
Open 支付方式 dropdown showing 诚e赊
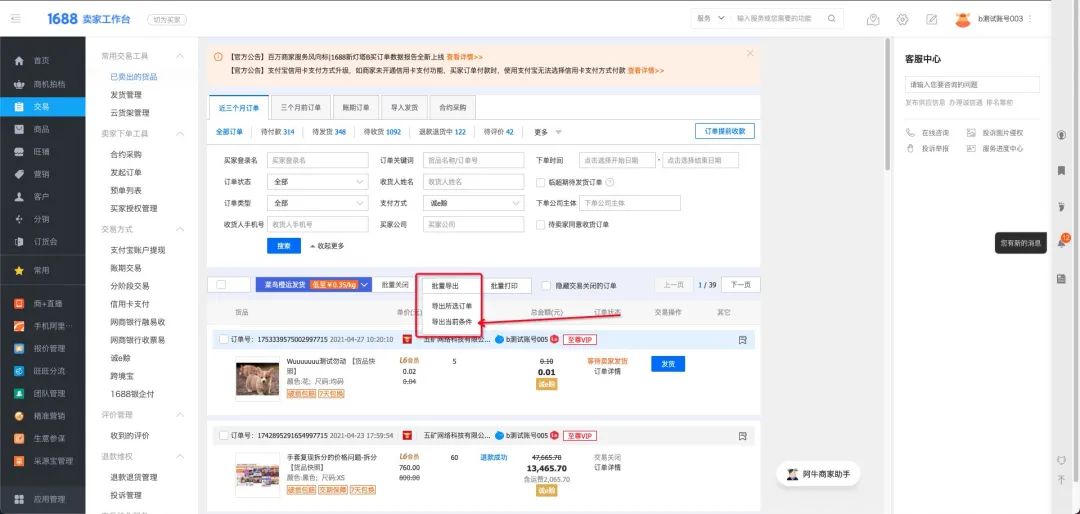coord(473,203)
